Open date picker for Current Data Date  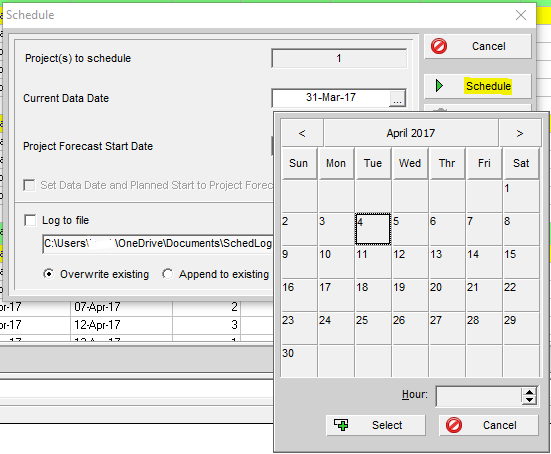coord(397,99)
